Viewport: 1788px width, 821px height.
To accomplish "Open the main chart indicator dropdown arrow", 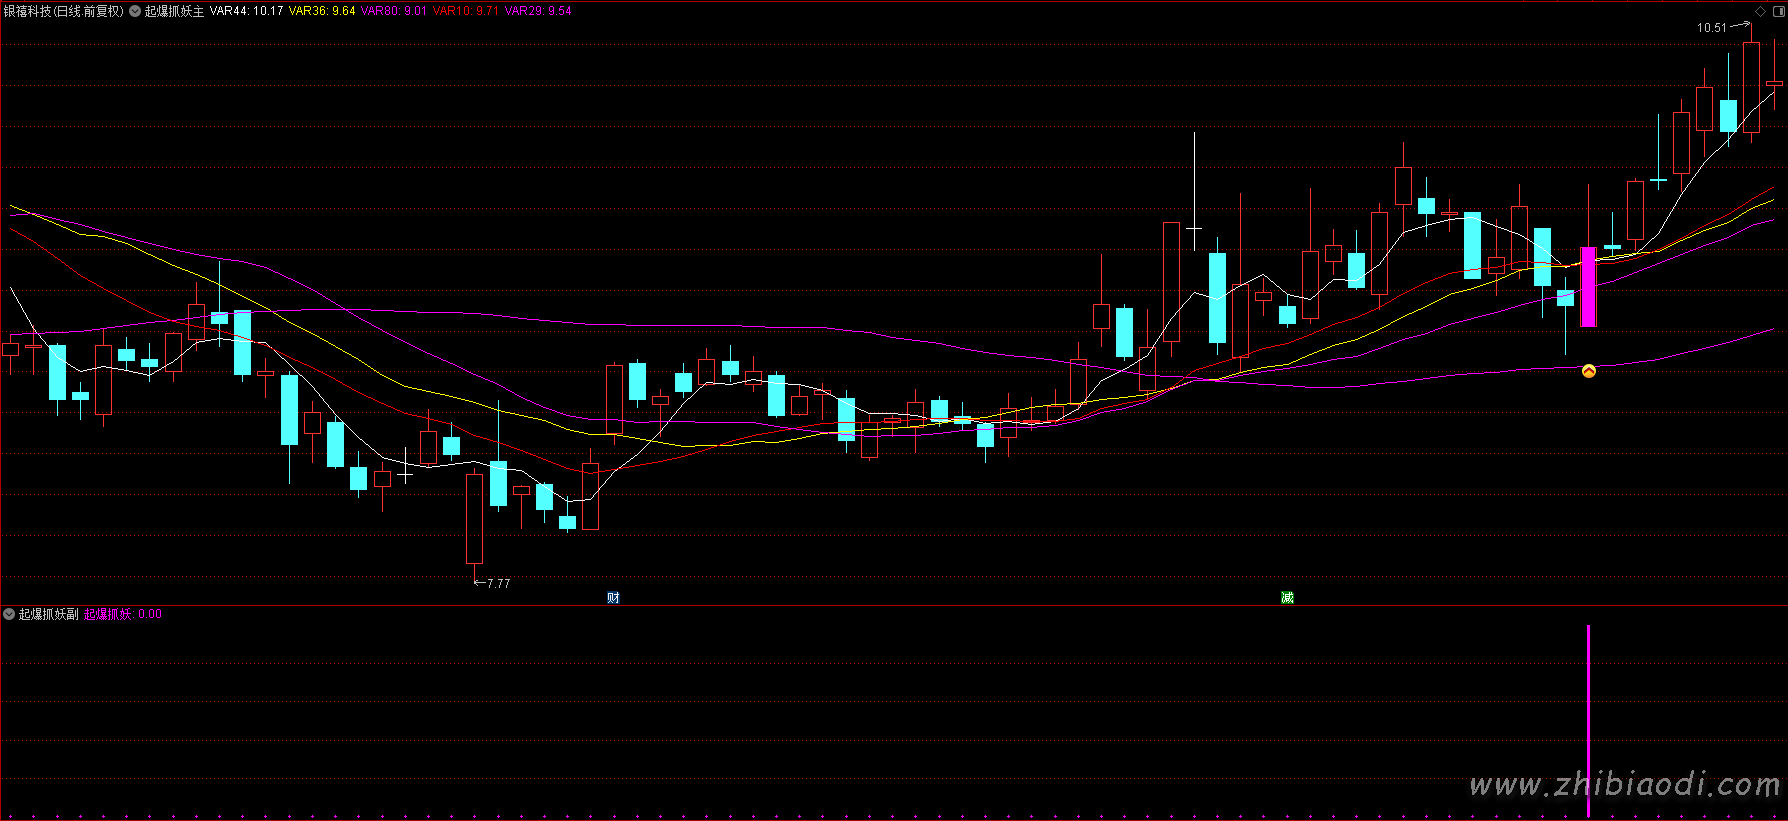I will click(x=135, y=11).
